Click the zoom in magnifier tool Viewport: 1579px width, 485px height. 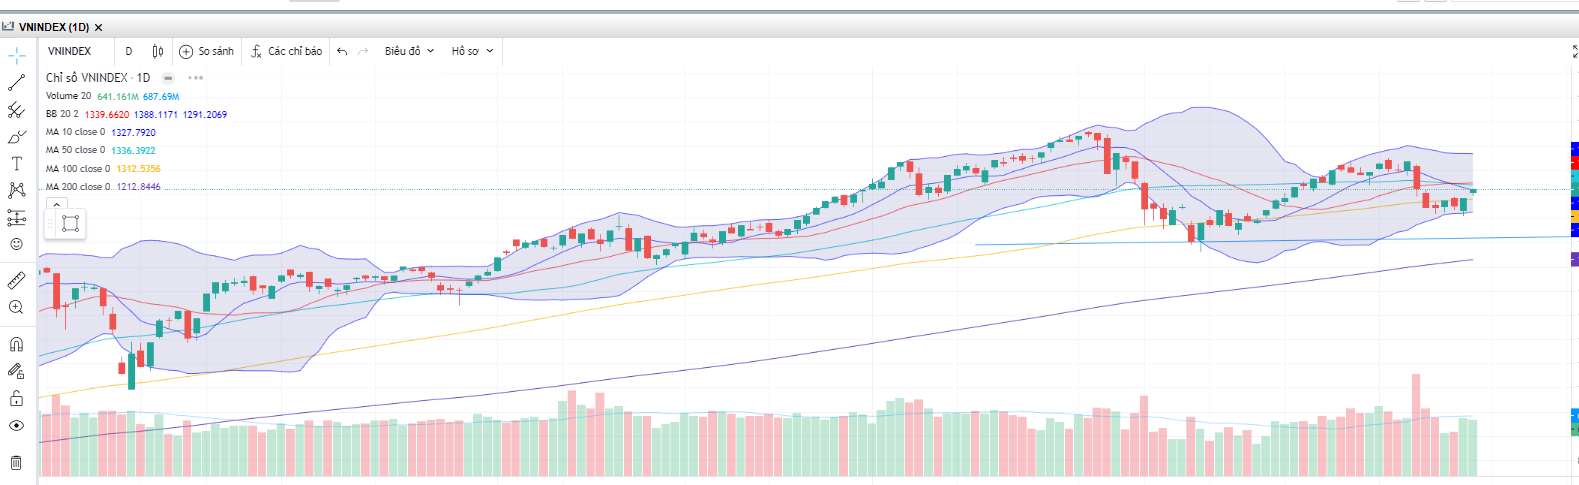point(17,308)
